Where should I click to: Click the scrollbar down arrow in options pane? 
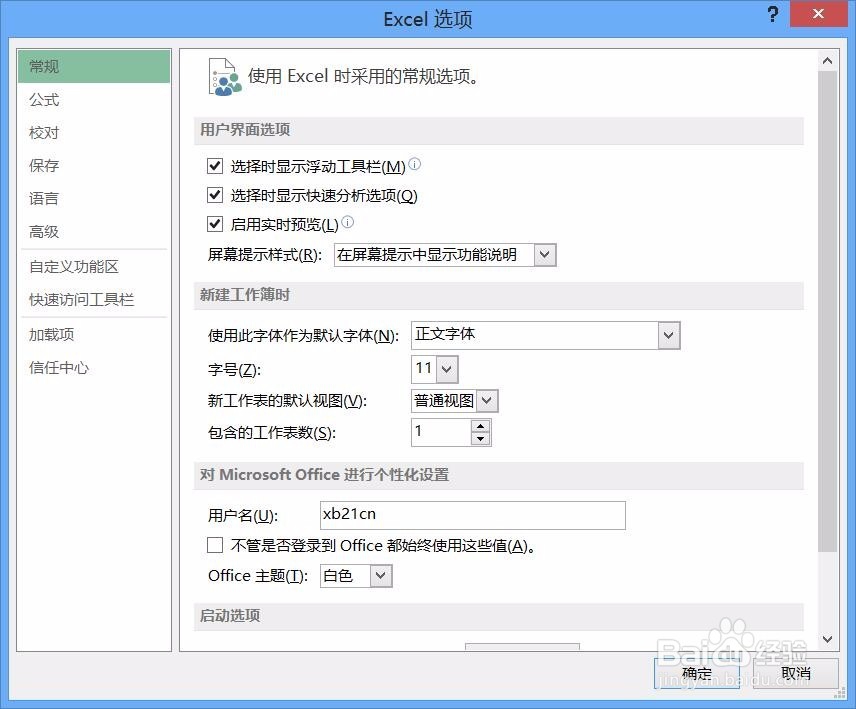[x=828, y=639]
